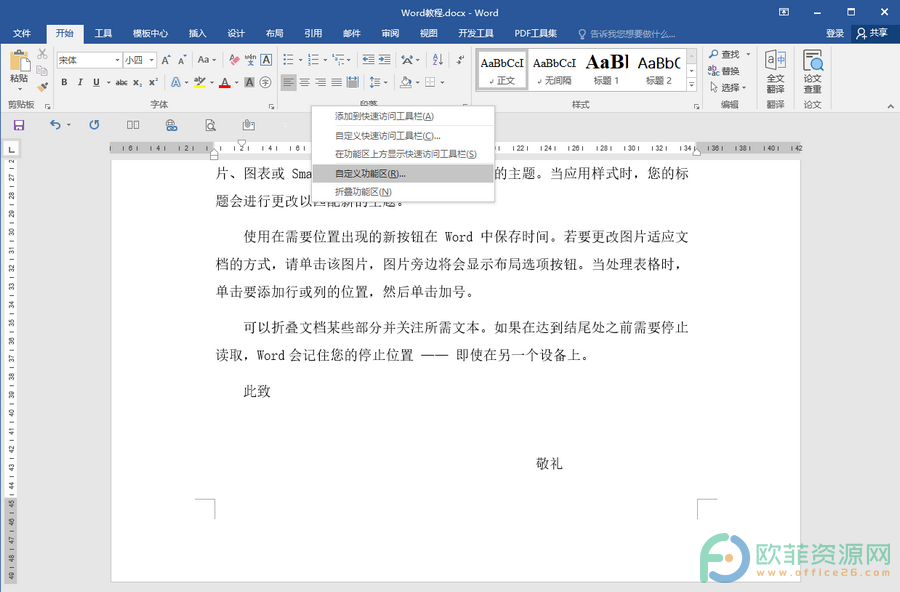Click the Format Painter brush icon
This screenshot has height=592, width=900.
(x=42, y=87)
